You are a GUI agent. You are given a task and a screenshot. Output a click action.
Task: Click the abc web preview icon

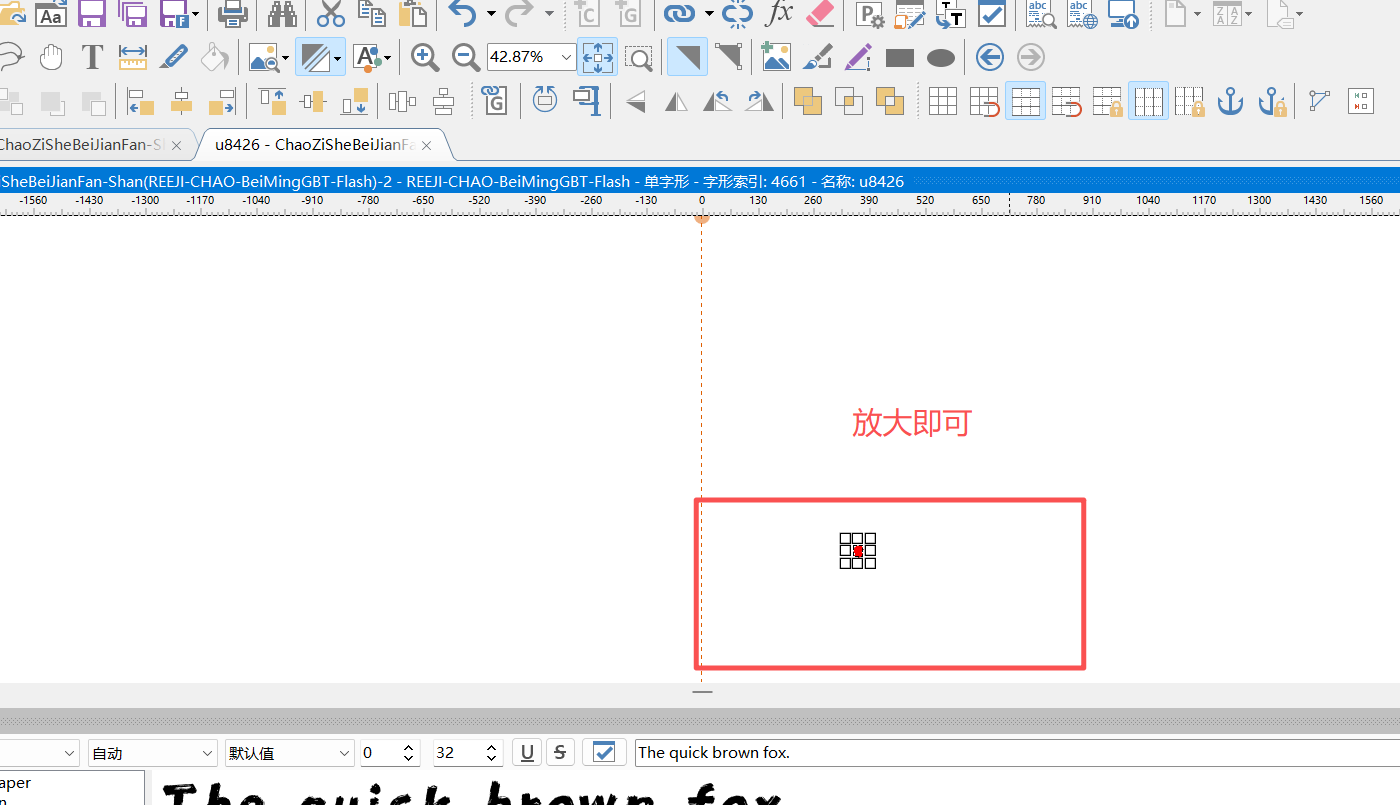(1081, 14)
